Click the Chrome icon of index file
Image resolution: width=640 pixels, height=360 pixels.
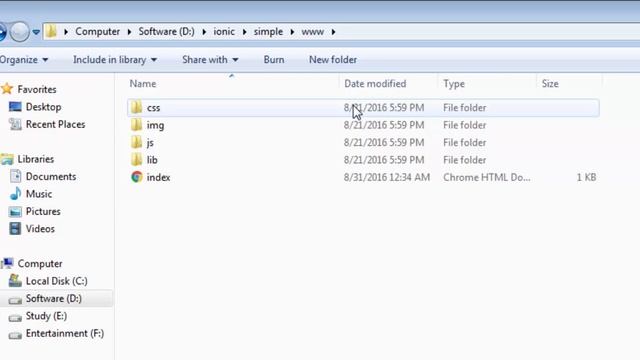click(x=137, y=177)
